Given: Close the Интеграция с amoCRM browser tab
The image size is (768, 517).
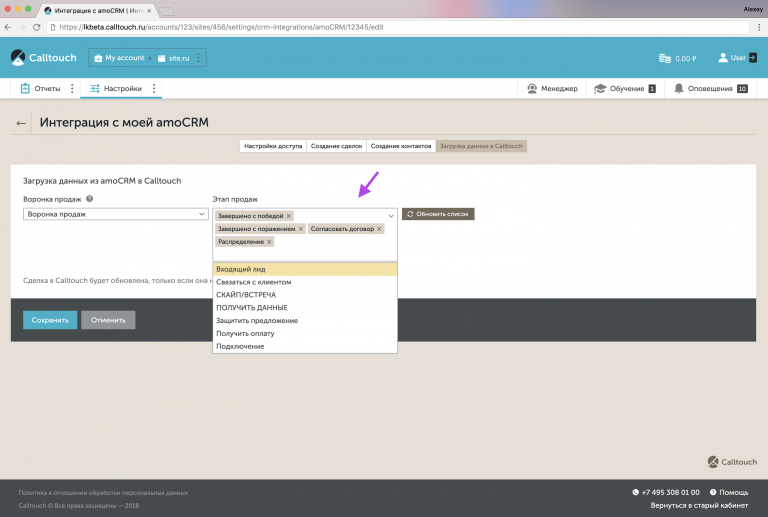Looking at the screenshot, I should point(149,10).
